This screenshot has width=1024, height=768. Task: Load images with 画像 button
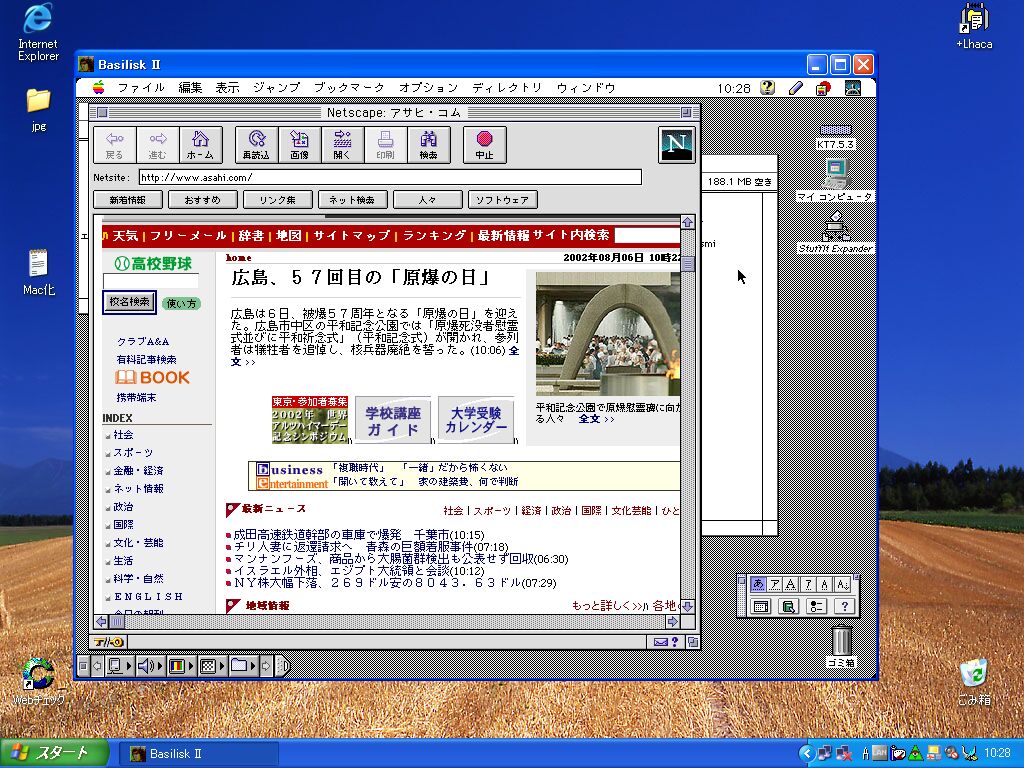click(299, 144)
